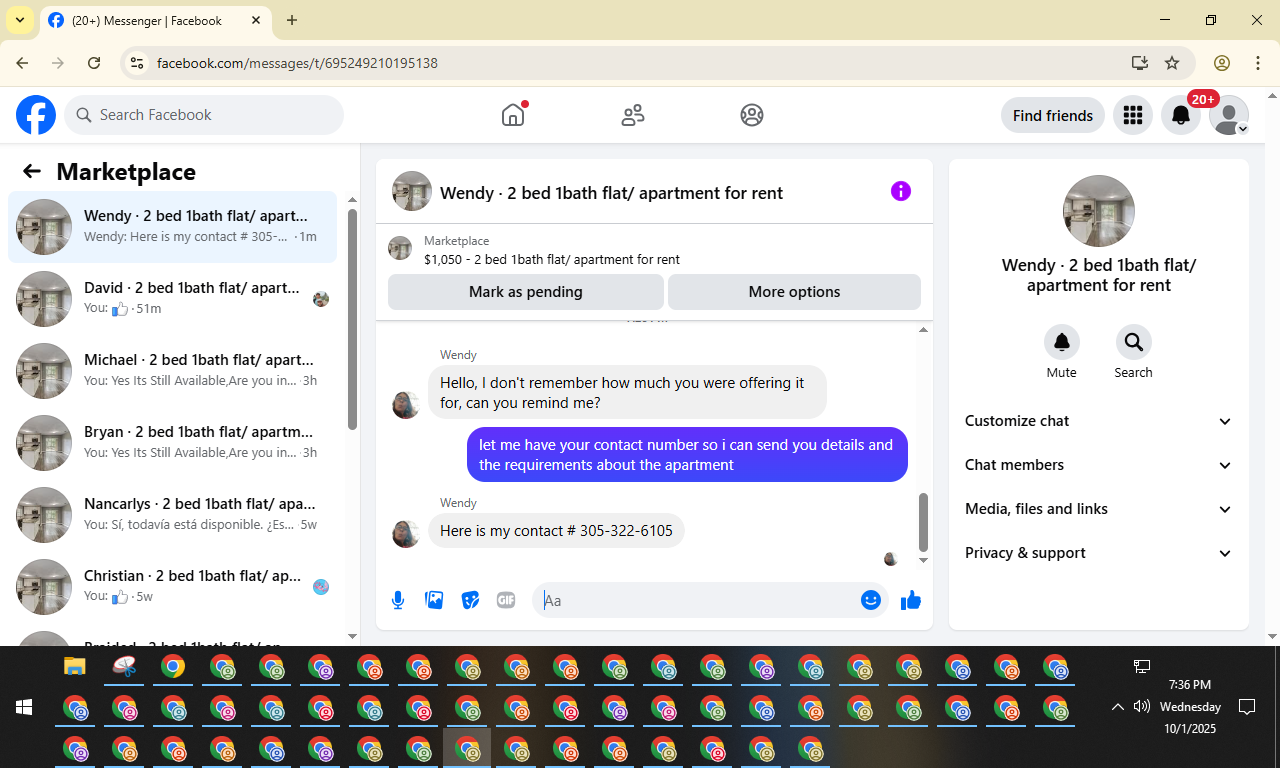View site information icon in address bar
Screen dimensions: 1280x768
coord(138,63)
